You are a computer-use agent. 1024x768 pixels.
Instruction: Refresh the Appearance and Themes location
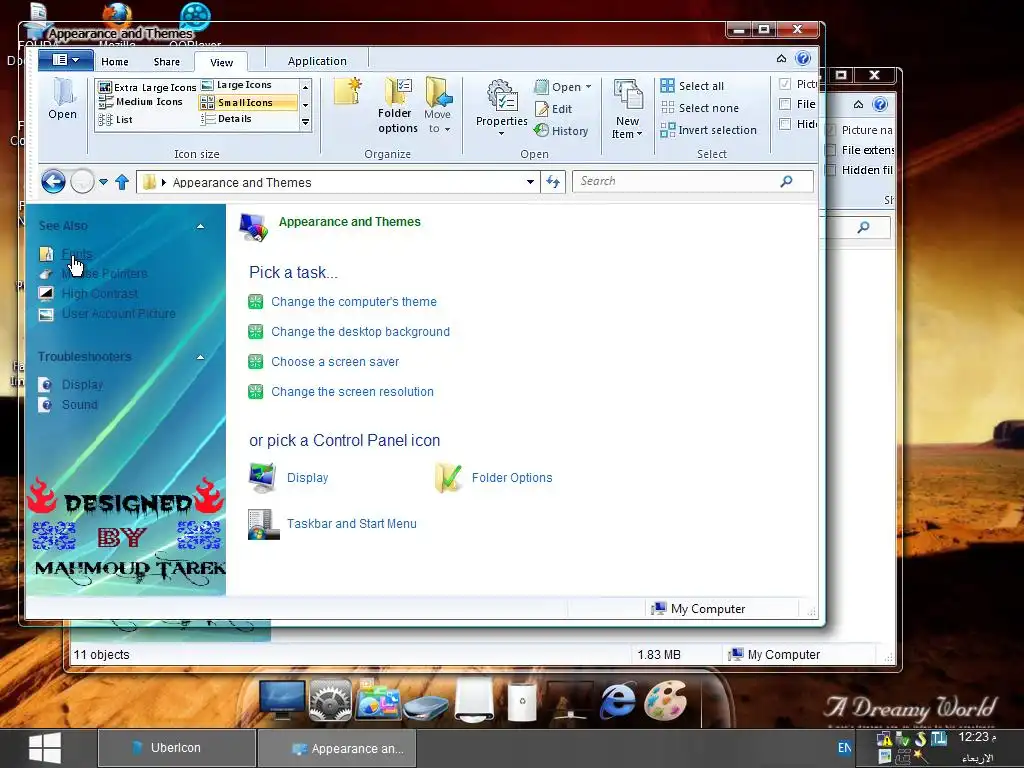(553, 182)
